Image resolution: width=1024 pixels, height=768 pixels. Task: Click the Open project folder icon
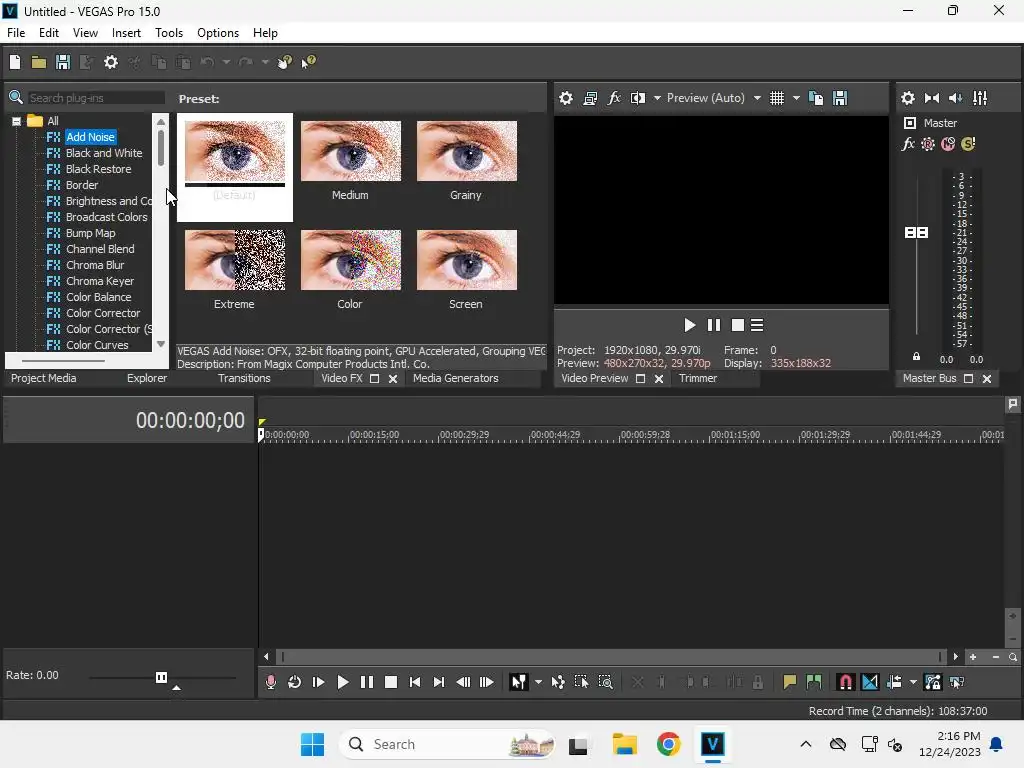[39, 62]
